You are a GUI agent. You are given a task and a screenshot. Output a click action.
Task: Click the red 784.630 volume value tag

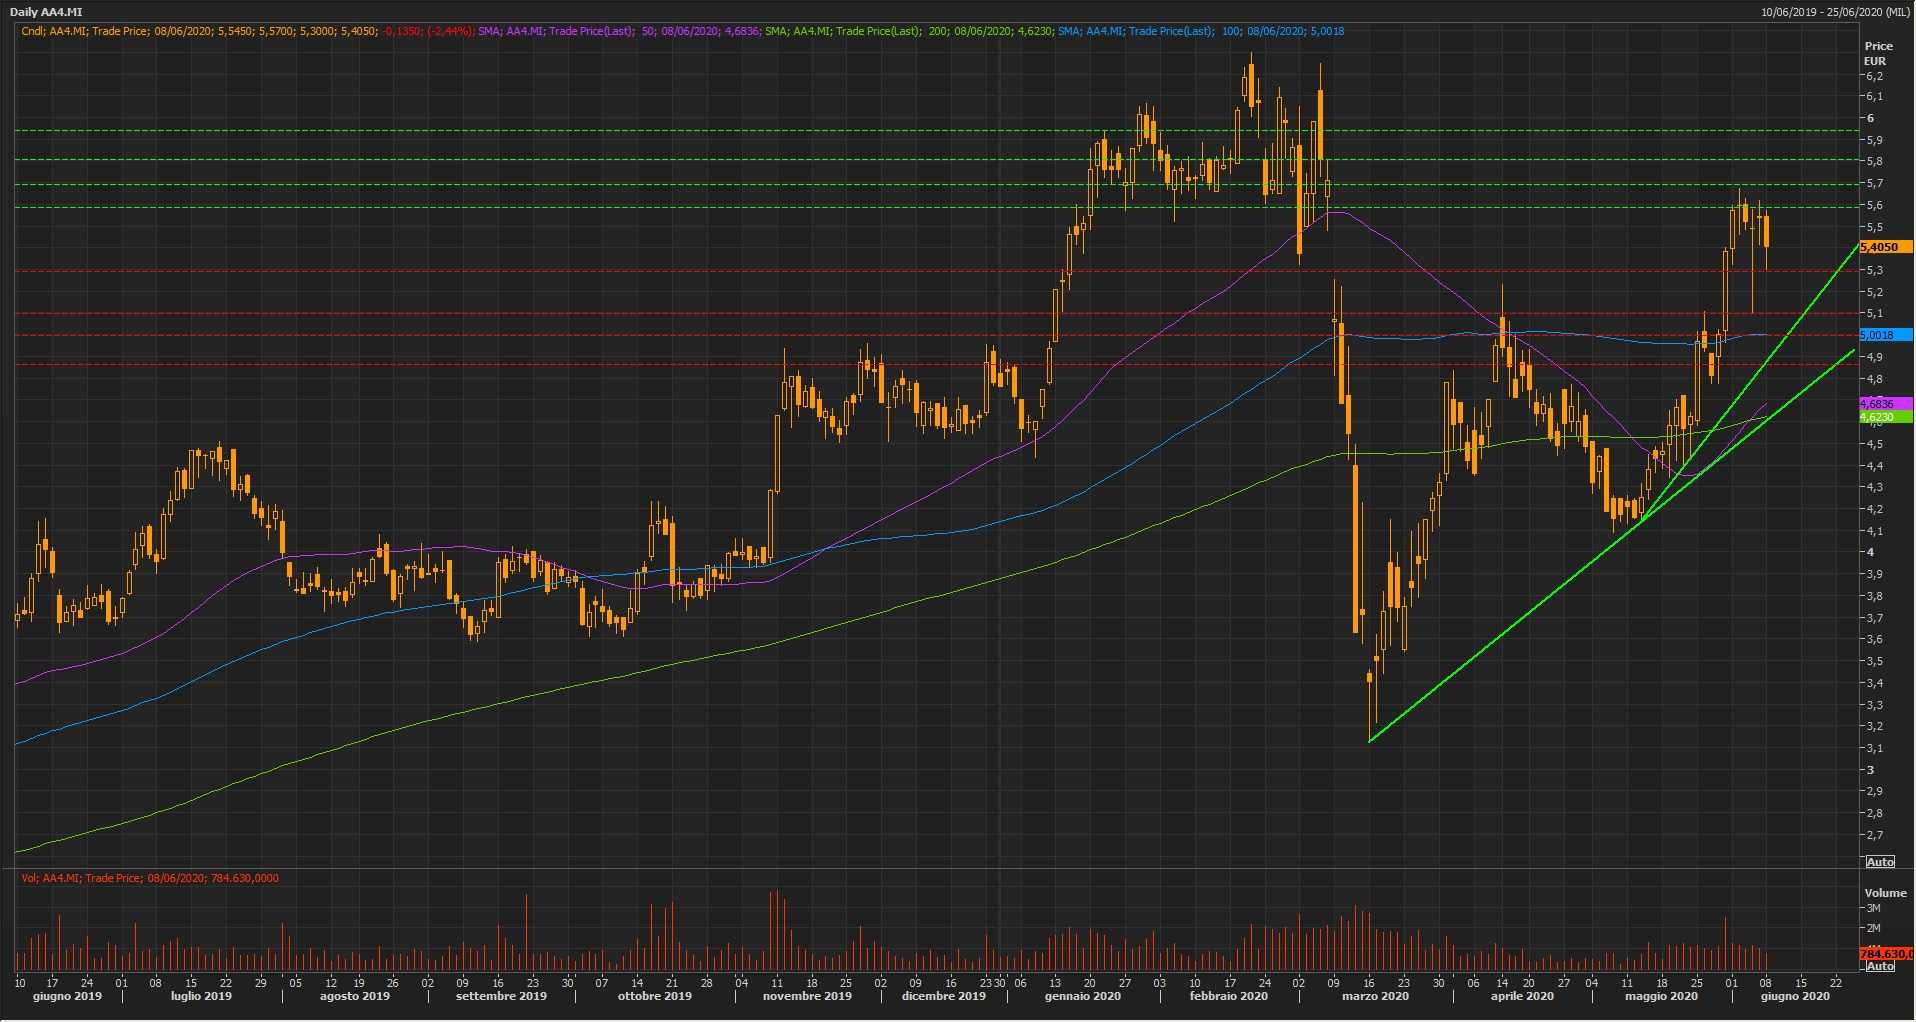[x=1884, y=954]
